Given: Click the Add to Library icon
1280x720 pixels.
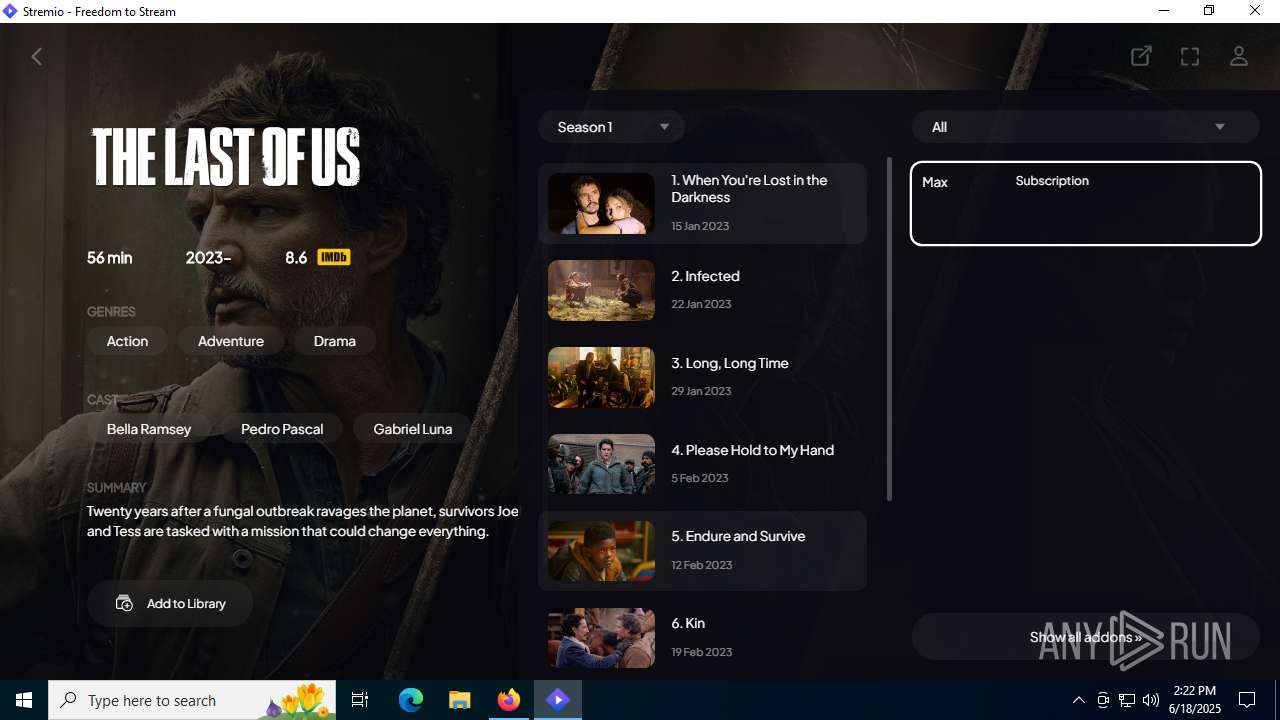Looking at the screenshot, I should tap(124, 604).
